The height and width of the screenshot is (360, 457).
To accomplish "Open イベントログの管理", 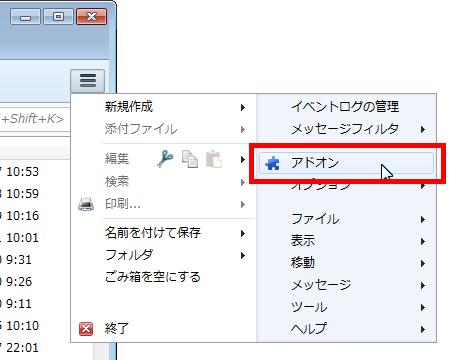I will click(345, 107).
